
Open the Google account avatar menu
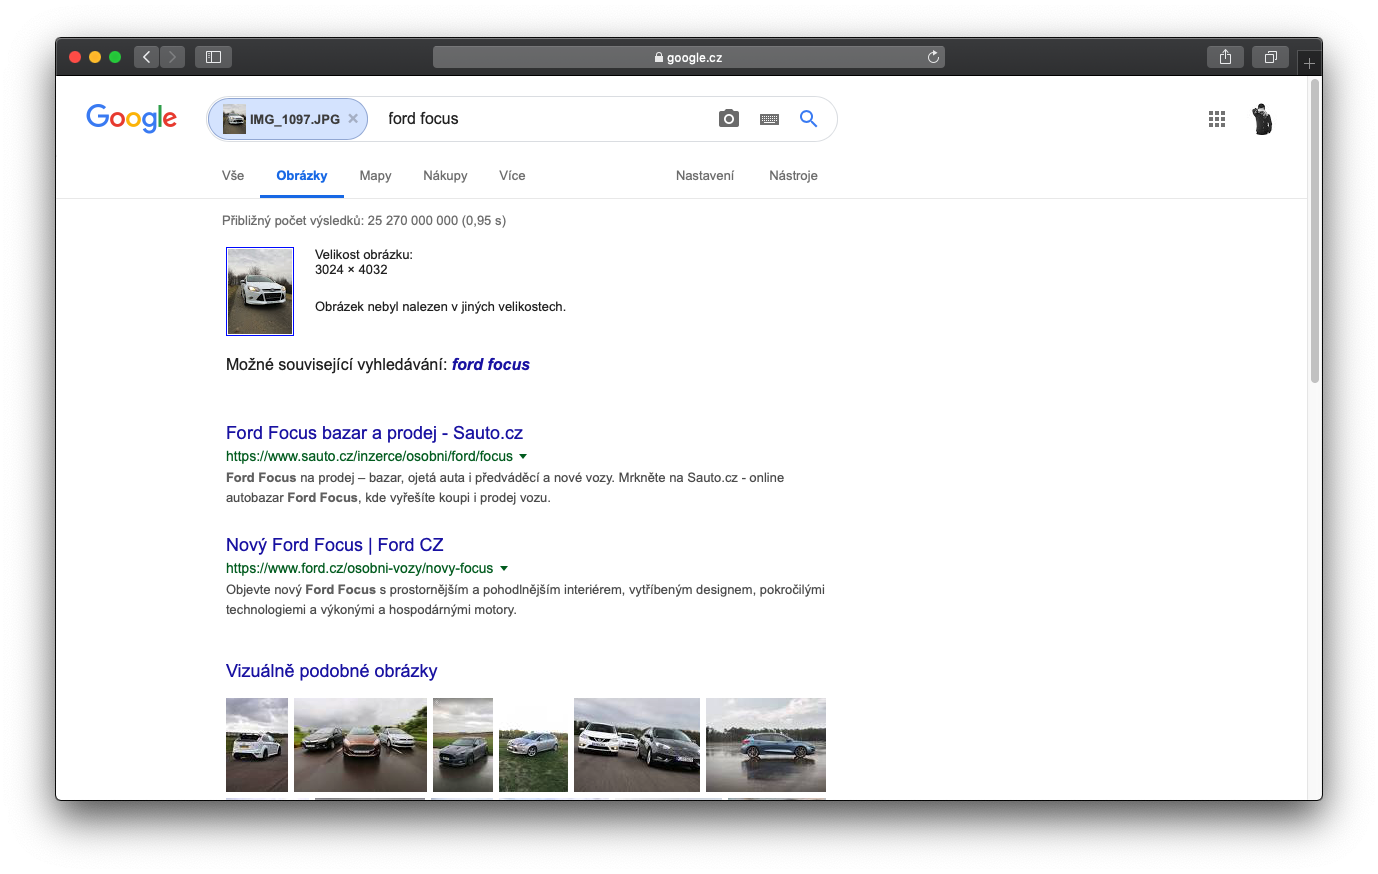[x=1262, y=119]
